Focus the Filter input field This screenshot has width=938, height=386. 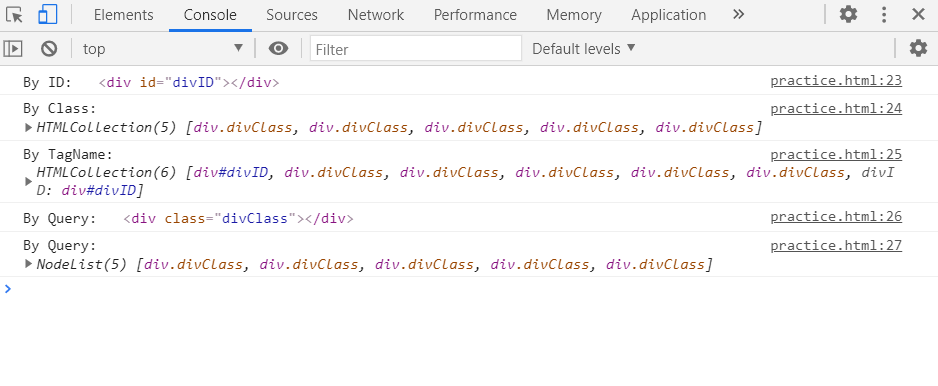416,48
